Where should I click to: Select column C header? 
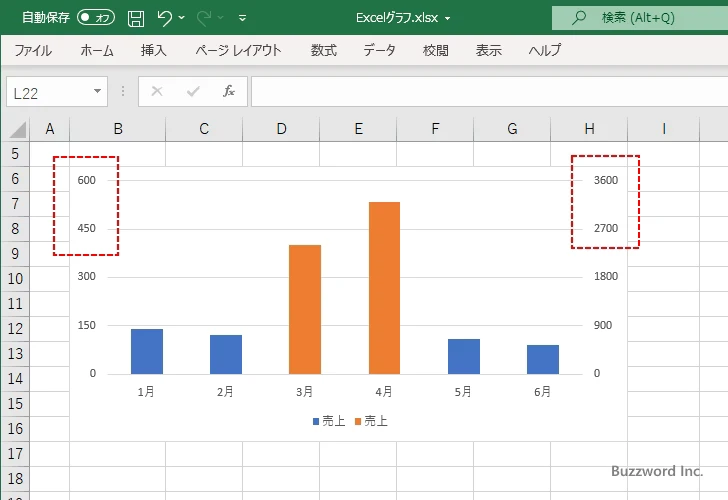204,129
